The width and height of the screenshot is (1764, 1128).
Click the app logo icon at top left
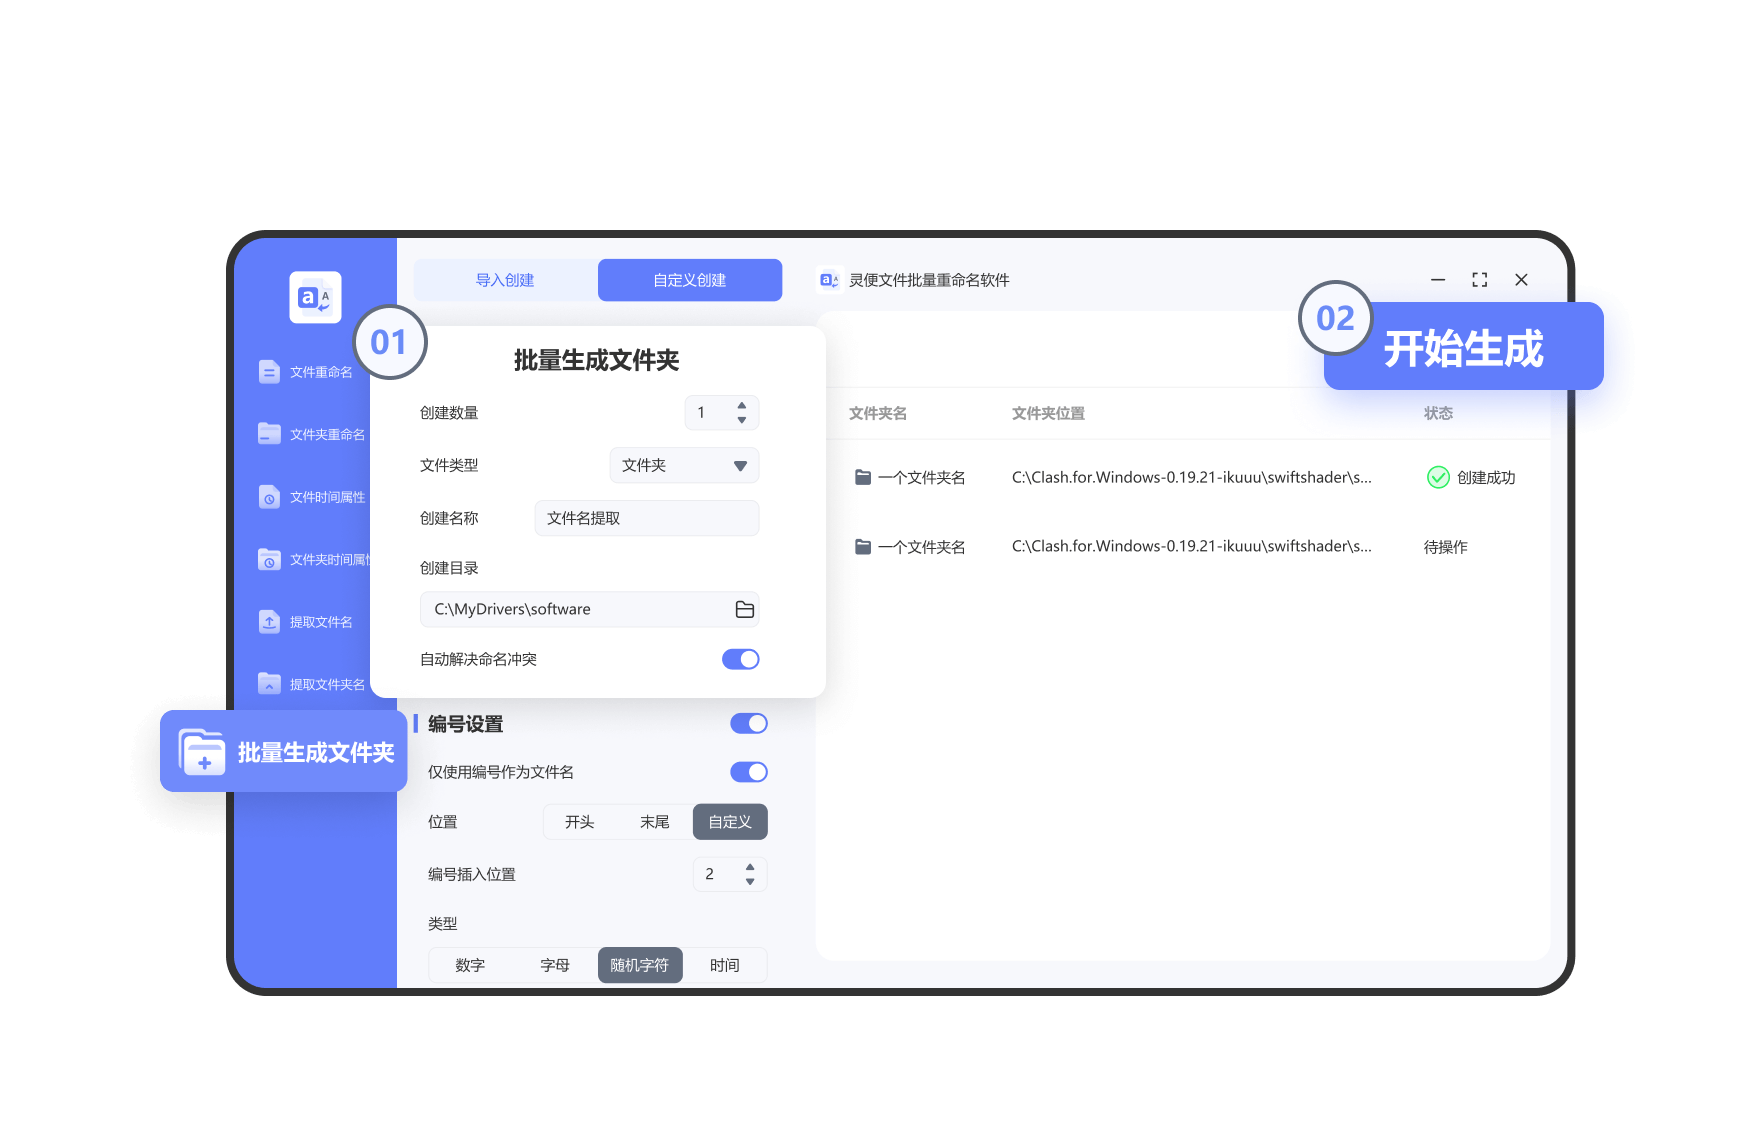[314, 297]
